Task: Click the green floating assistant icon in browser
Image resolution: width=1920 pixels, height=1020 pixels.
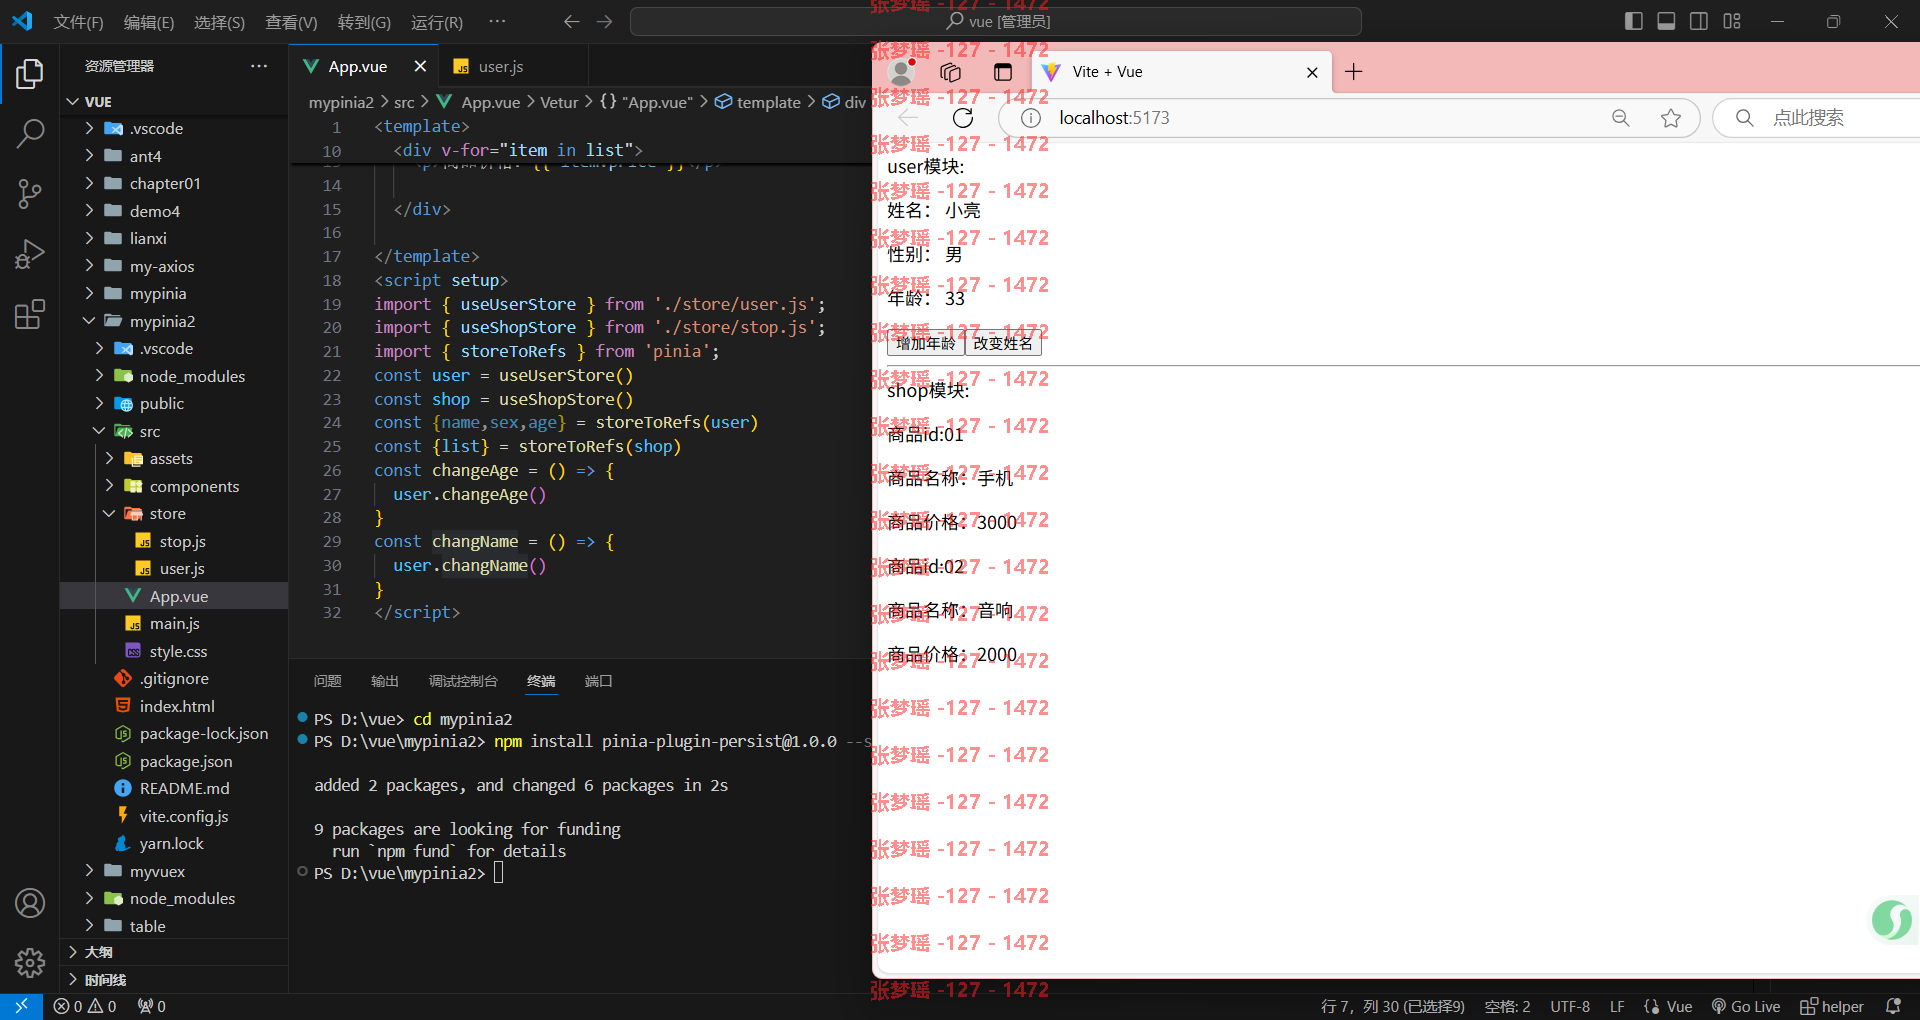Action: 1892,920
